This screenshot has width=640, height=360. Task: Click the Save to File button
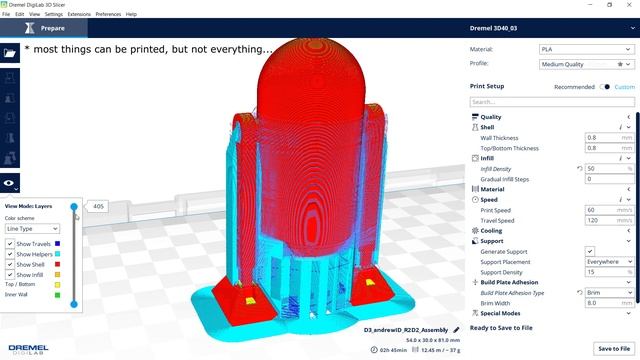pos(614,349)
